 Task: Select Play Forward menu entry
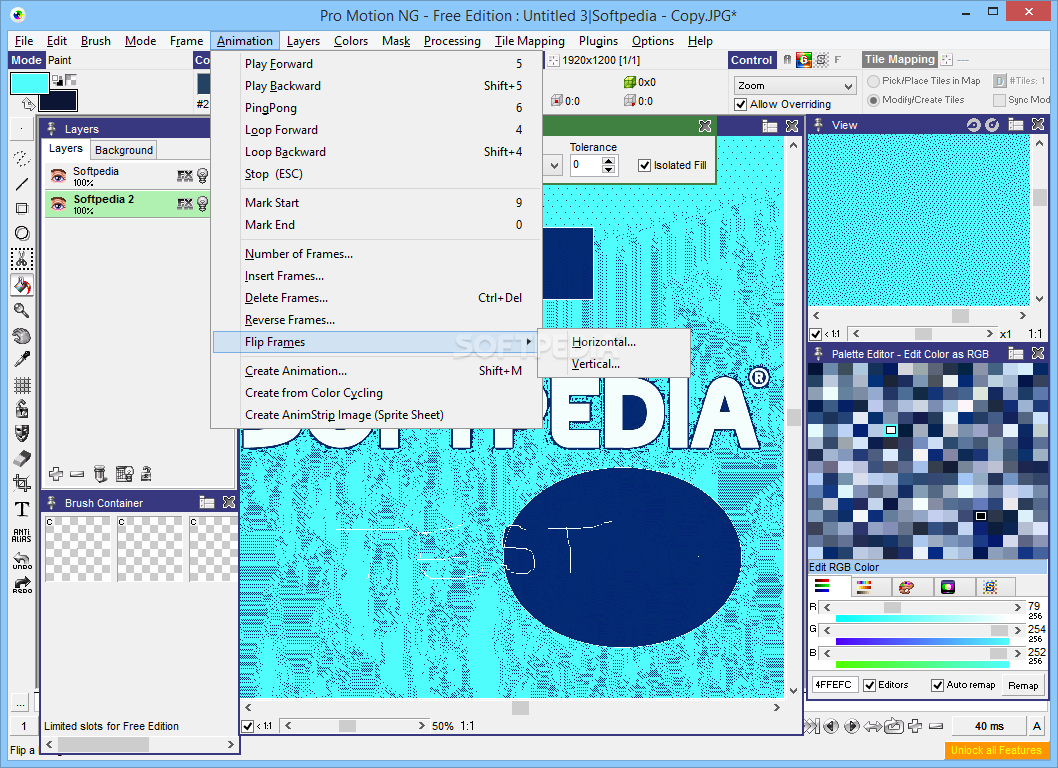(376, 64)
